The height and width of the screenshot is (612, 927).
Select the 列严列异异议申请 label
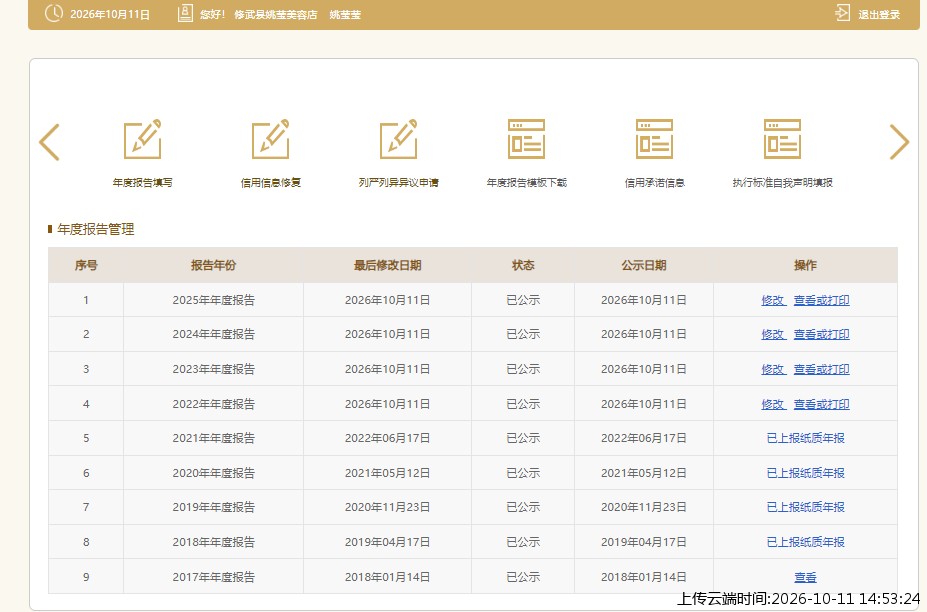pyautogui.click(x=398, y=183)
